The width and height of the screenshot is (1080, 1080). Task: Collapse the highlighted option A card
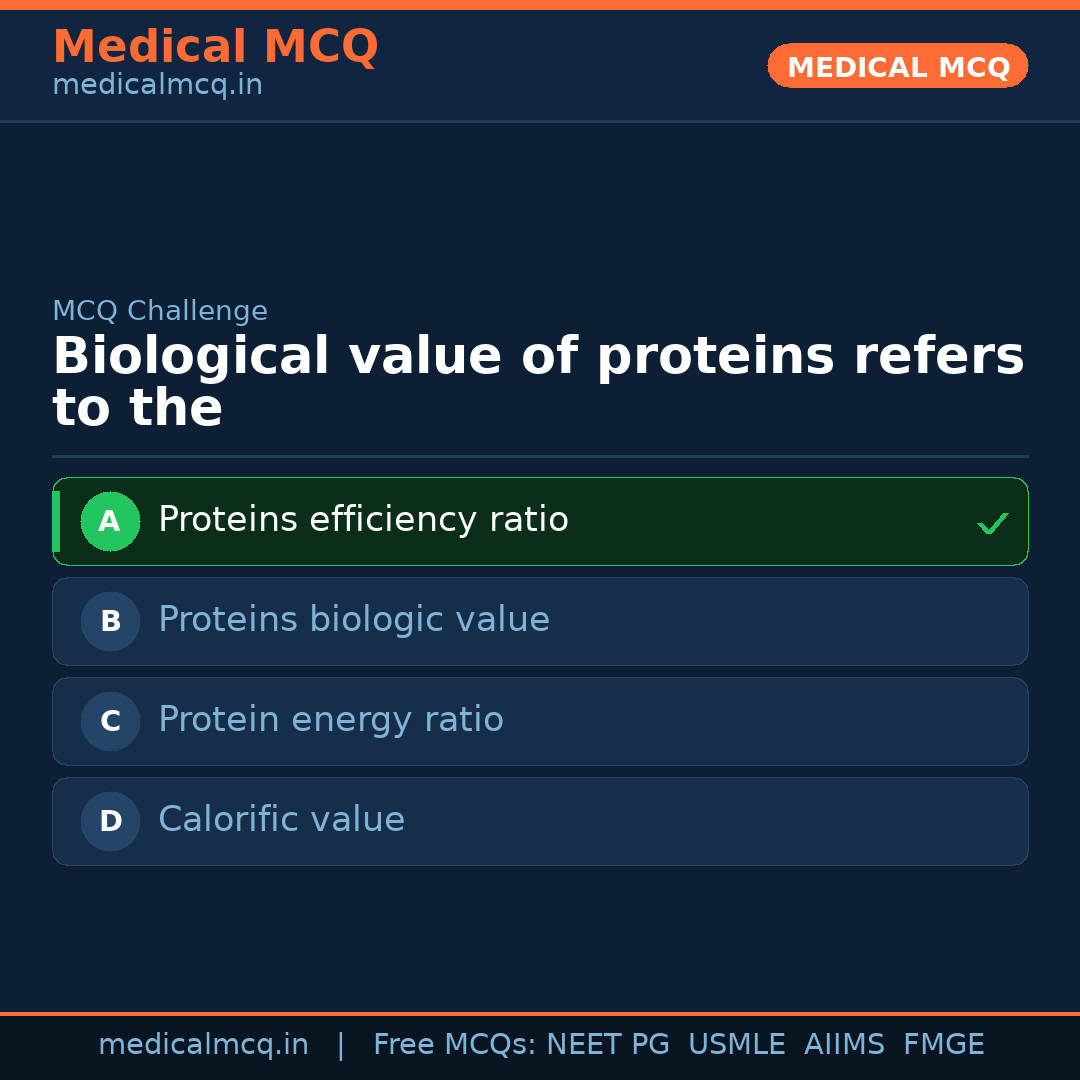pos(540,521)
